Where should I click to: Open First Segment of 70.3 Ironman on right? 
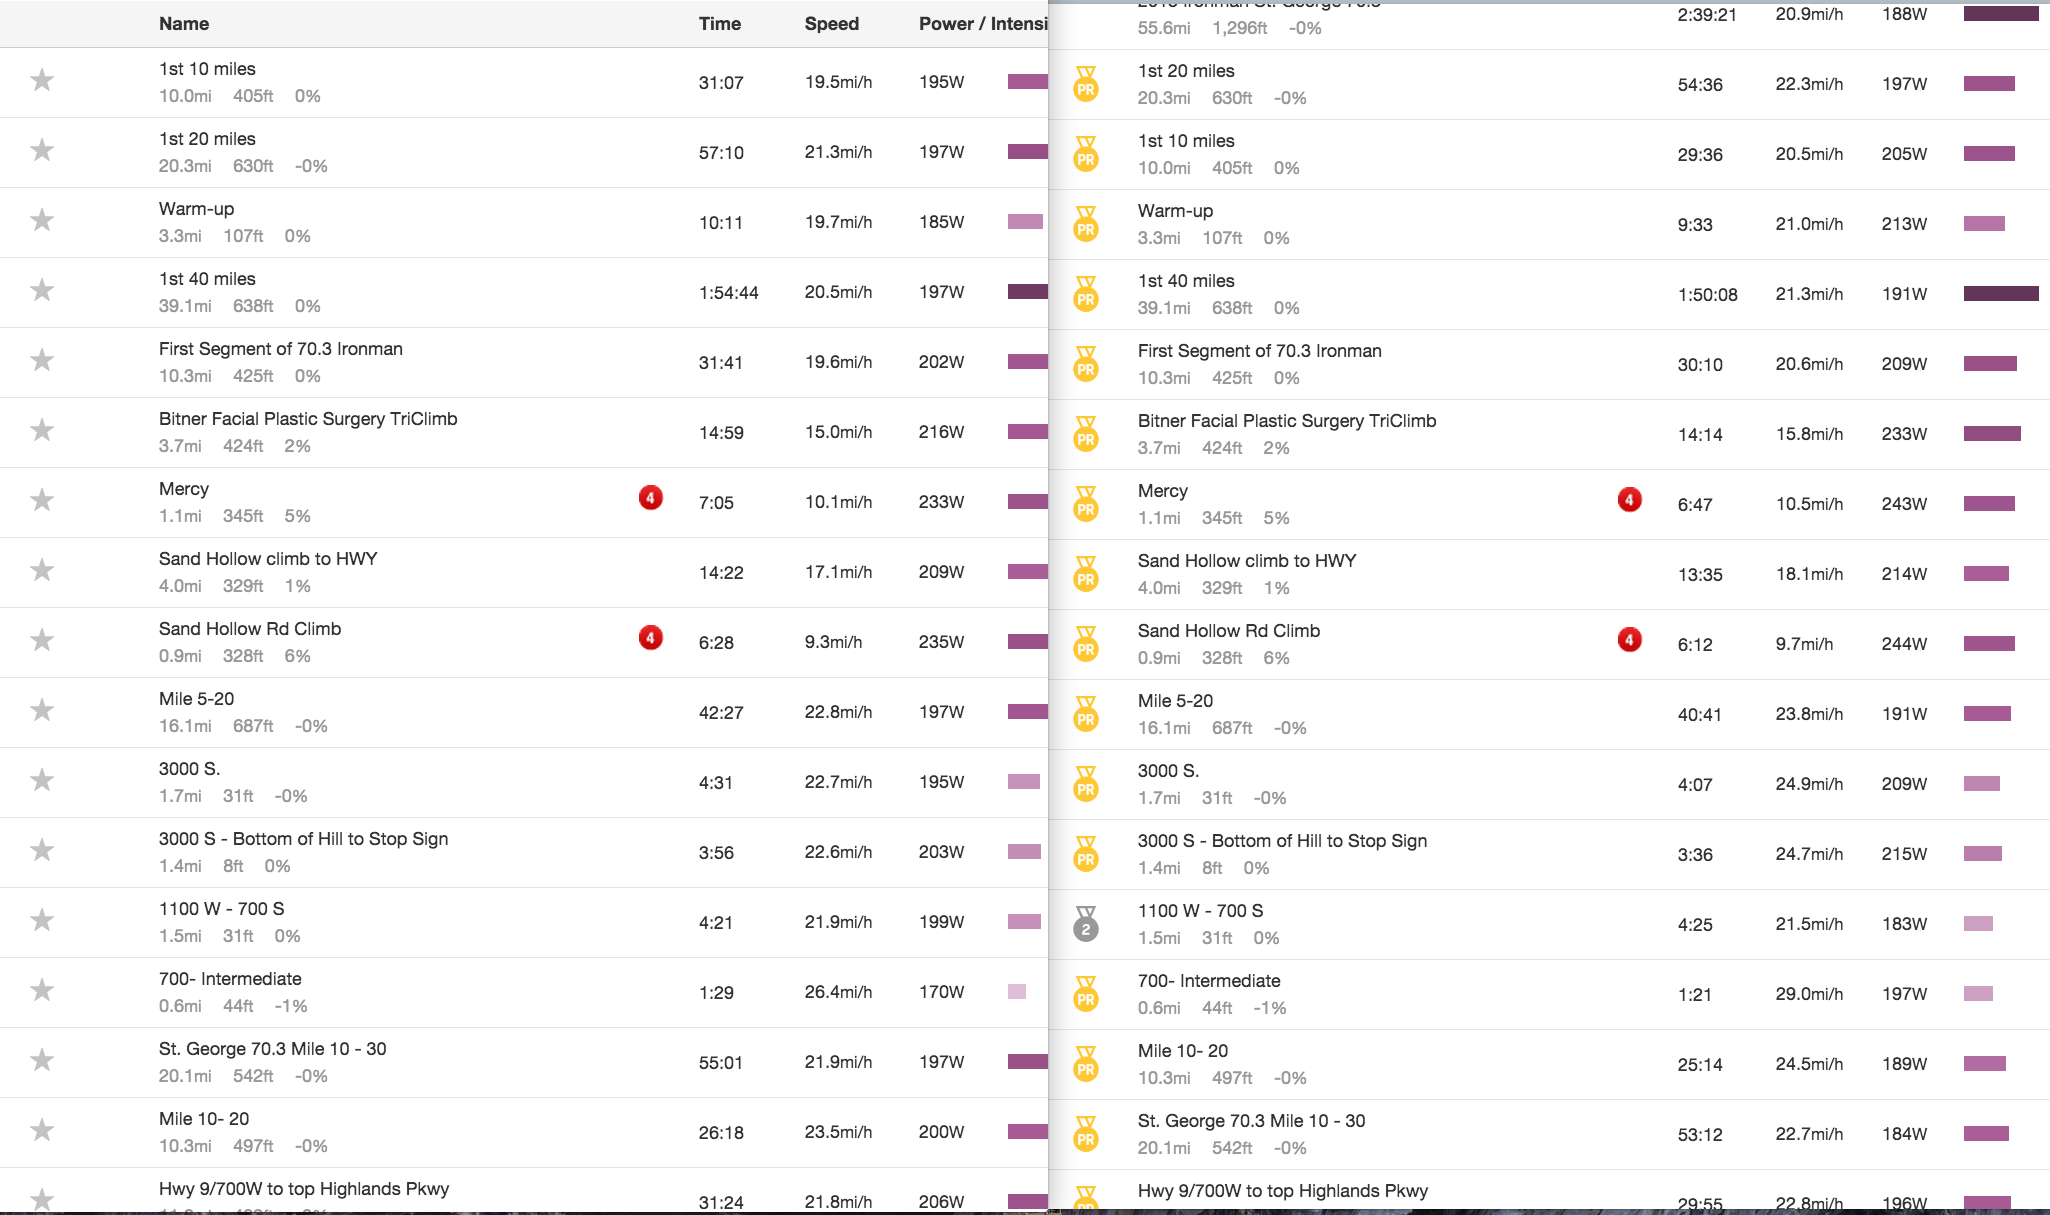click(x=1259, y=351)
